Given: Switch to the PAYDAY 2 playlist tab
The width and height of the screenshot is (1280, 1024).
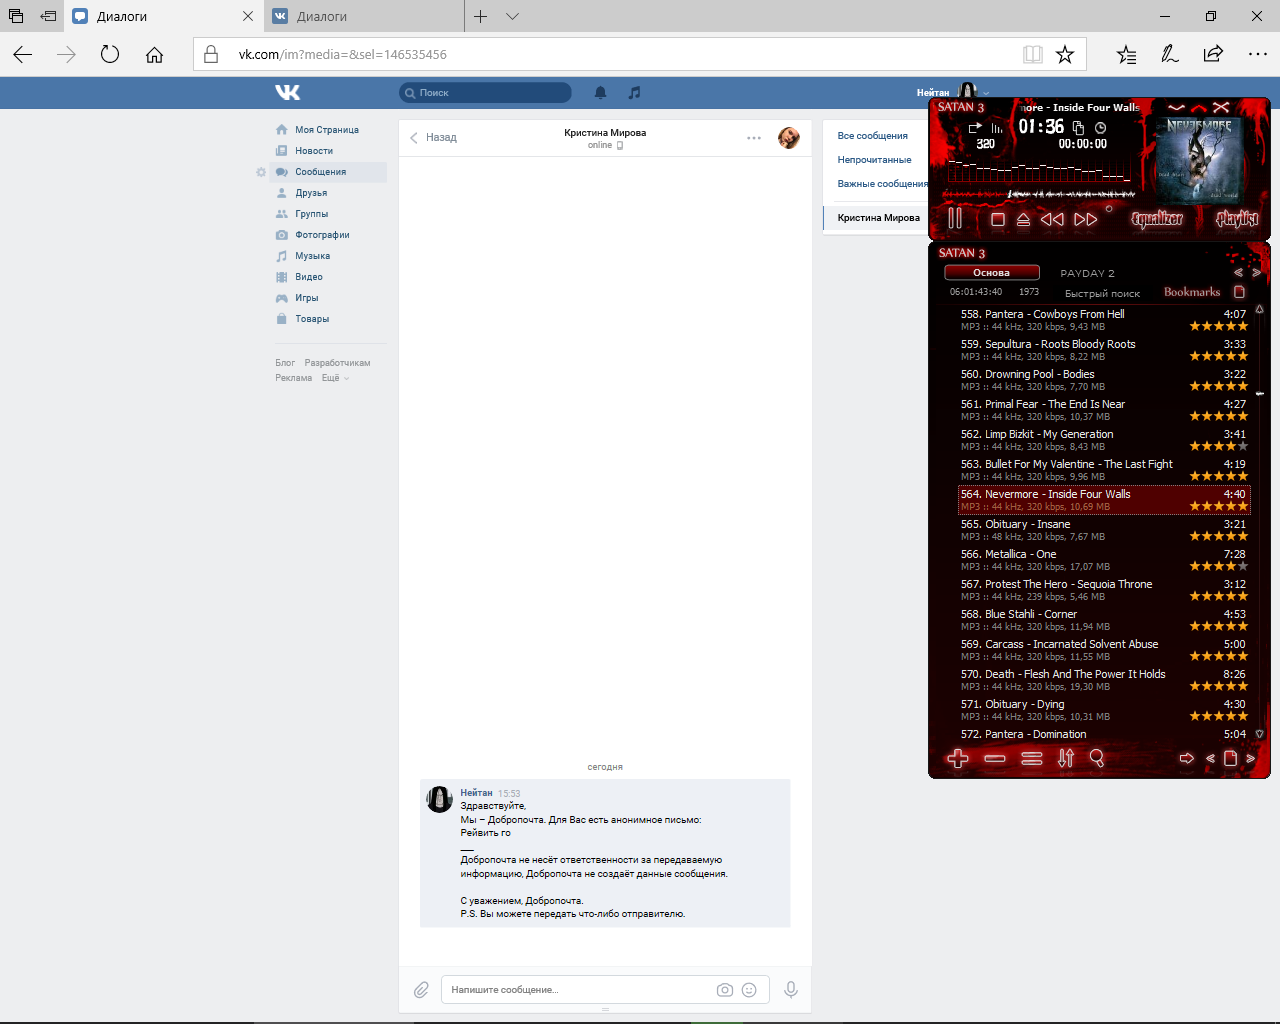Looking at the screenshot, I should [x=1087, y=273].
